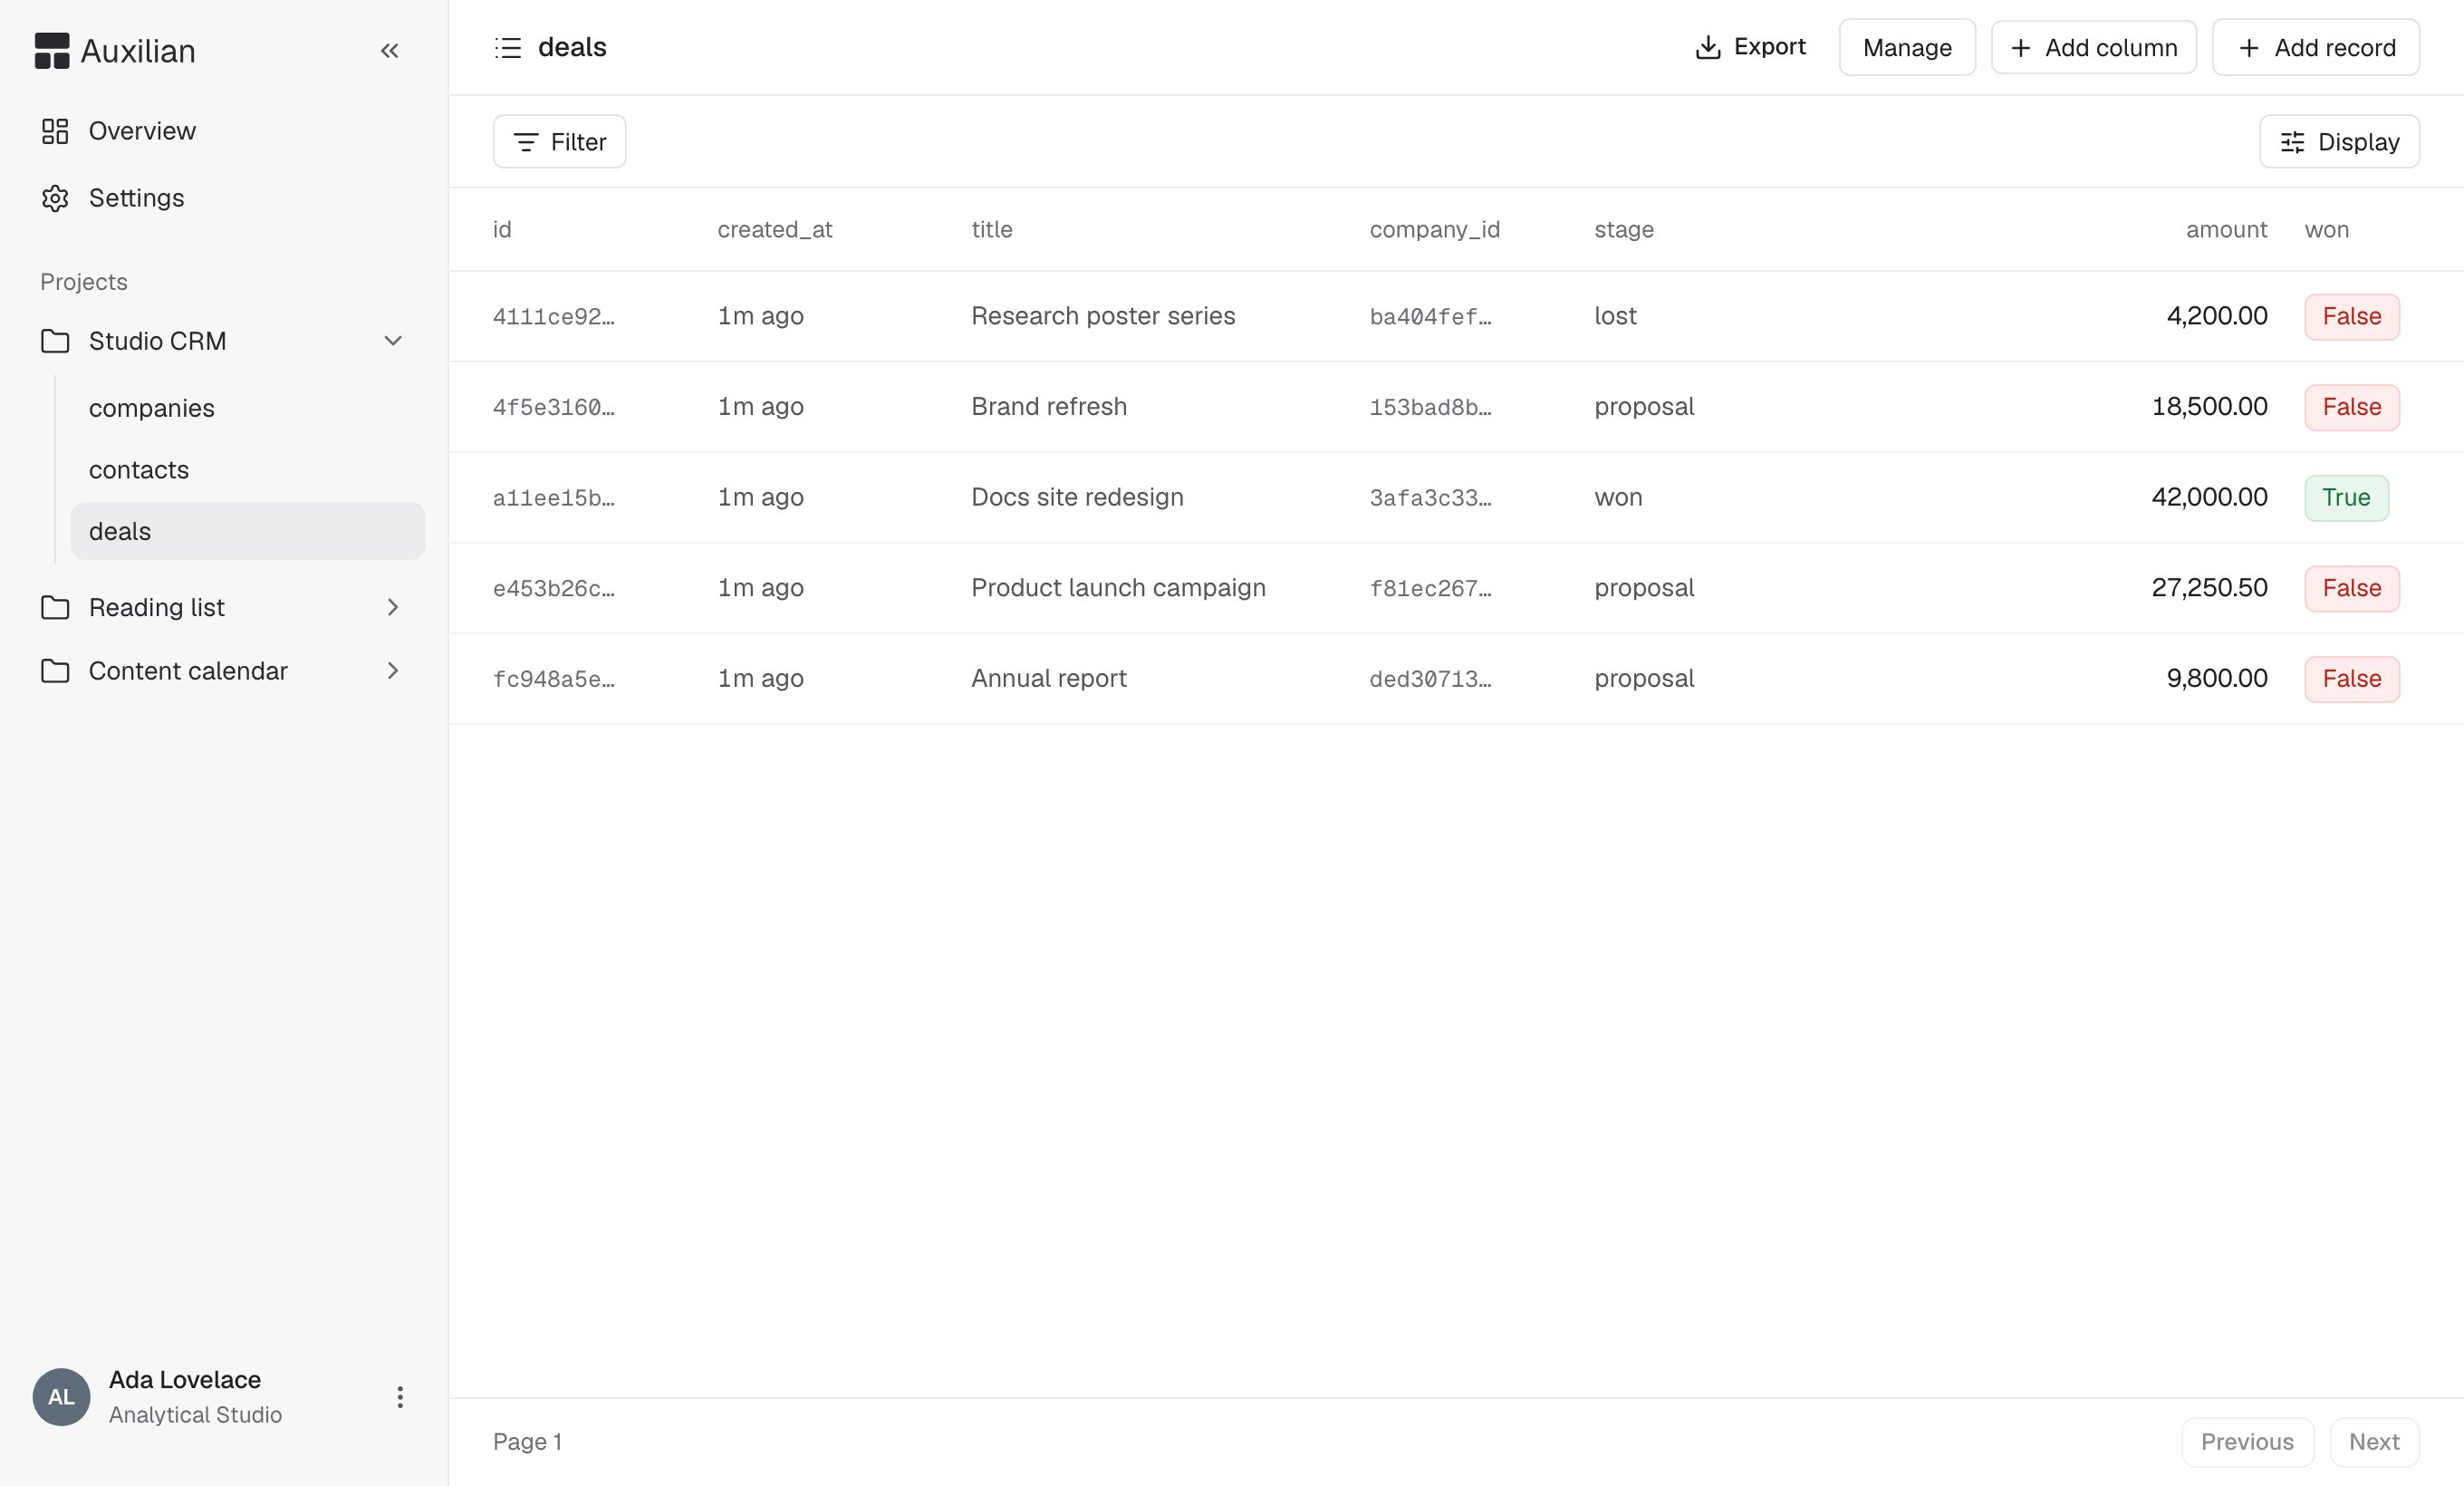
Task: Click title 'Docs site redesign'
Action: pyautogui.click(x=1077, y=497)
